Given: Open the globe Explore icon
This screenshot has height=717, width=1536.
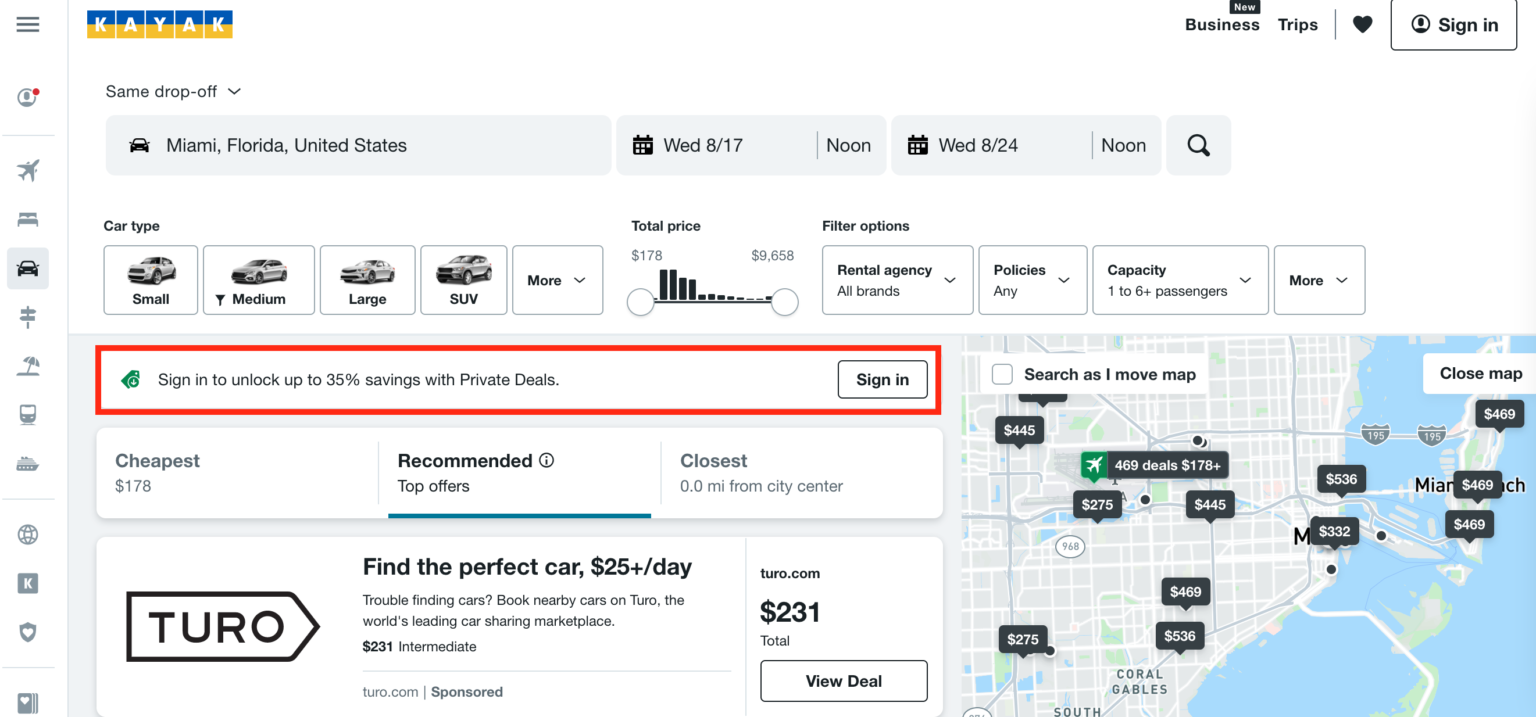Looking at the screenshot, I should point(27,534).
